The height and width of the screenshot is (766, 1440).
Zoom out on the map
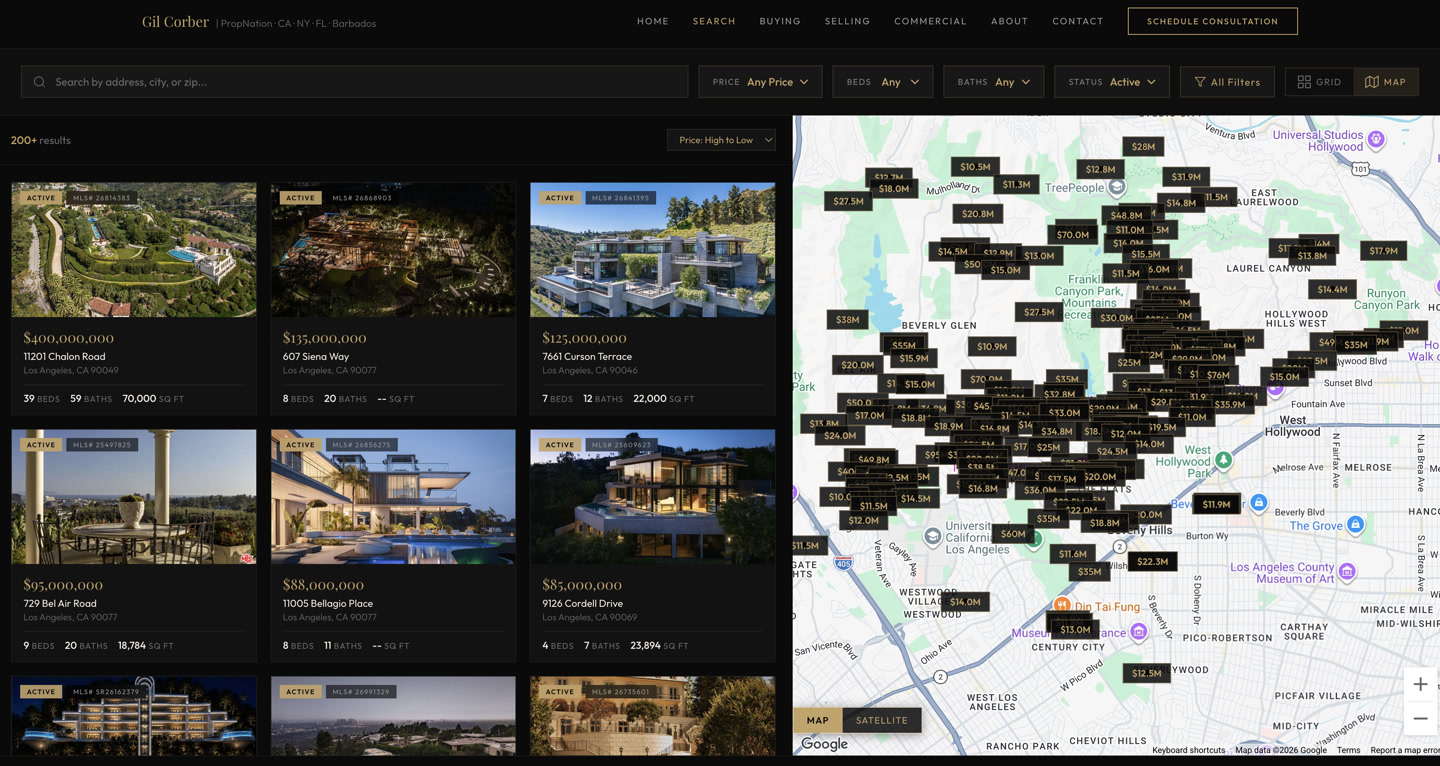click(1420, 718)
